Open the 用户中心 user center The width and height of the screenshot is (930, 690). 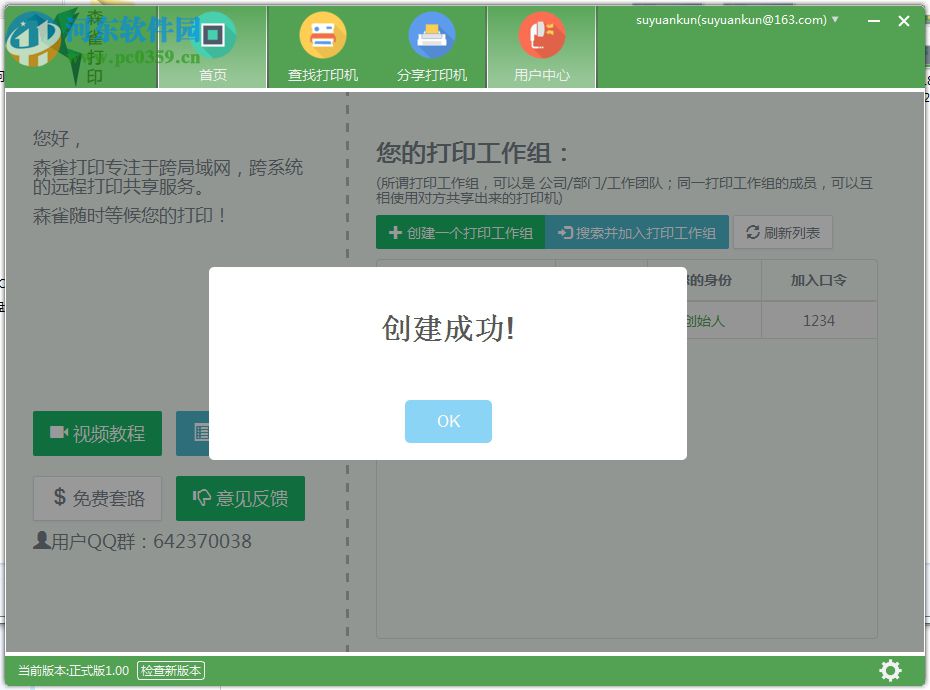click(541, 46)
